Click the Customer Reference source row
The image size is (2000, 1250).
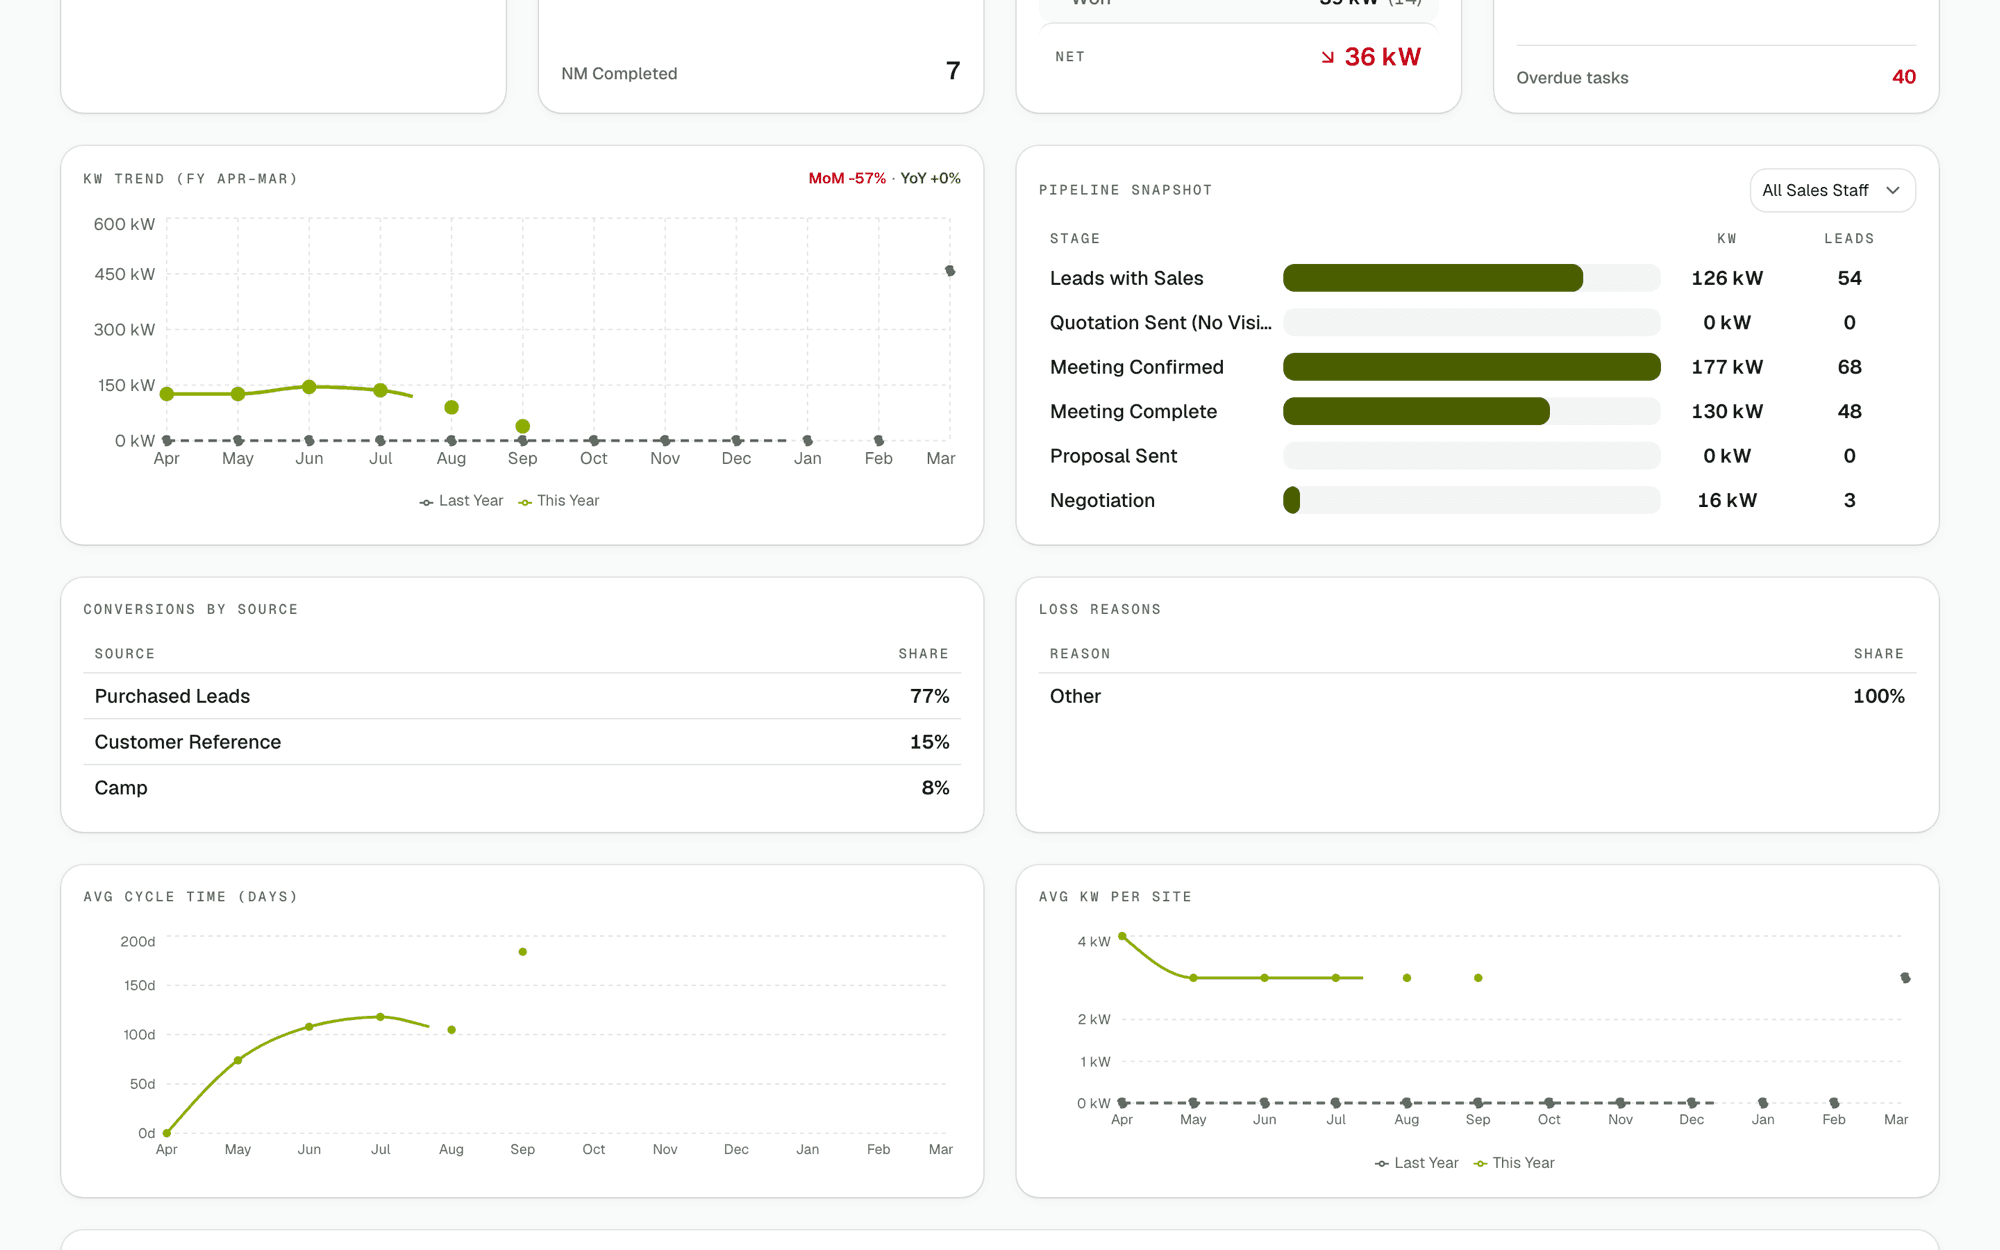point(522,742)
